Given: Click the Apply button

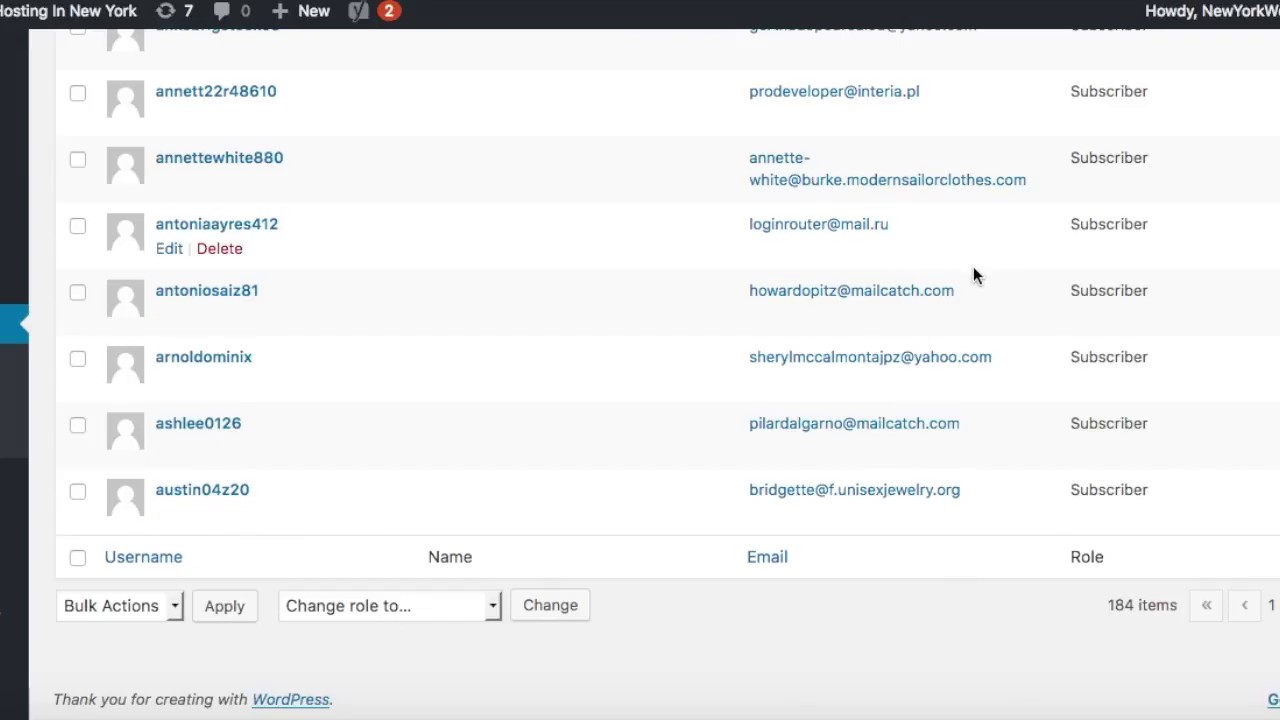Looking at the screenshot, I should [224, 606].
